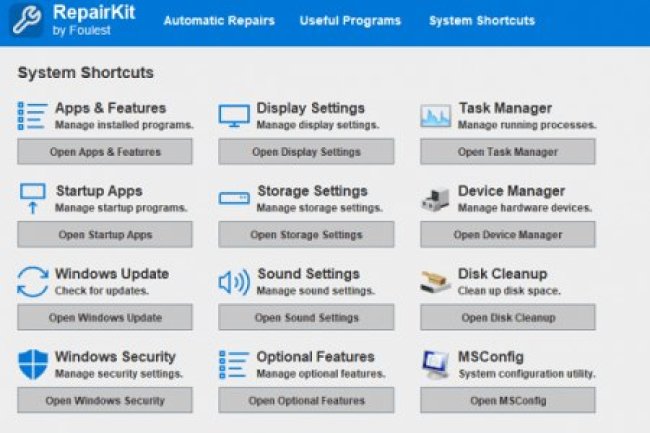Click the Device Manager hardware icon
Viewport: 650px width, 433px height.
(436, 198)
